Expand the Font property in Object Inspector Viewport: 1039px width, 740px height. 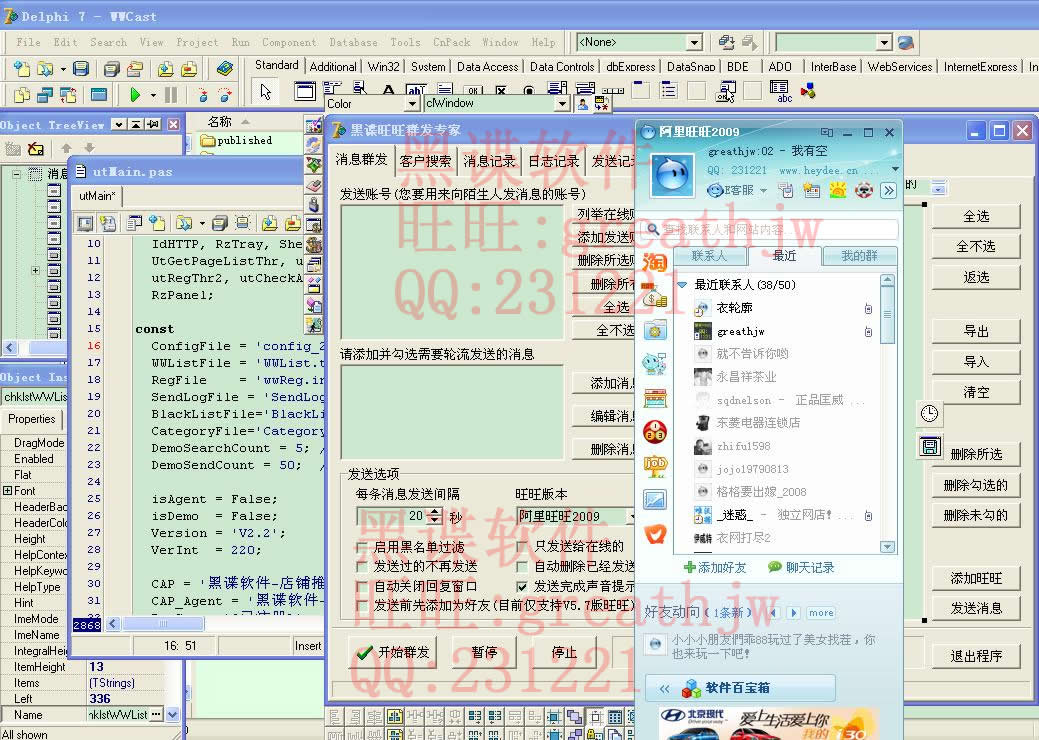coord(7,491)
